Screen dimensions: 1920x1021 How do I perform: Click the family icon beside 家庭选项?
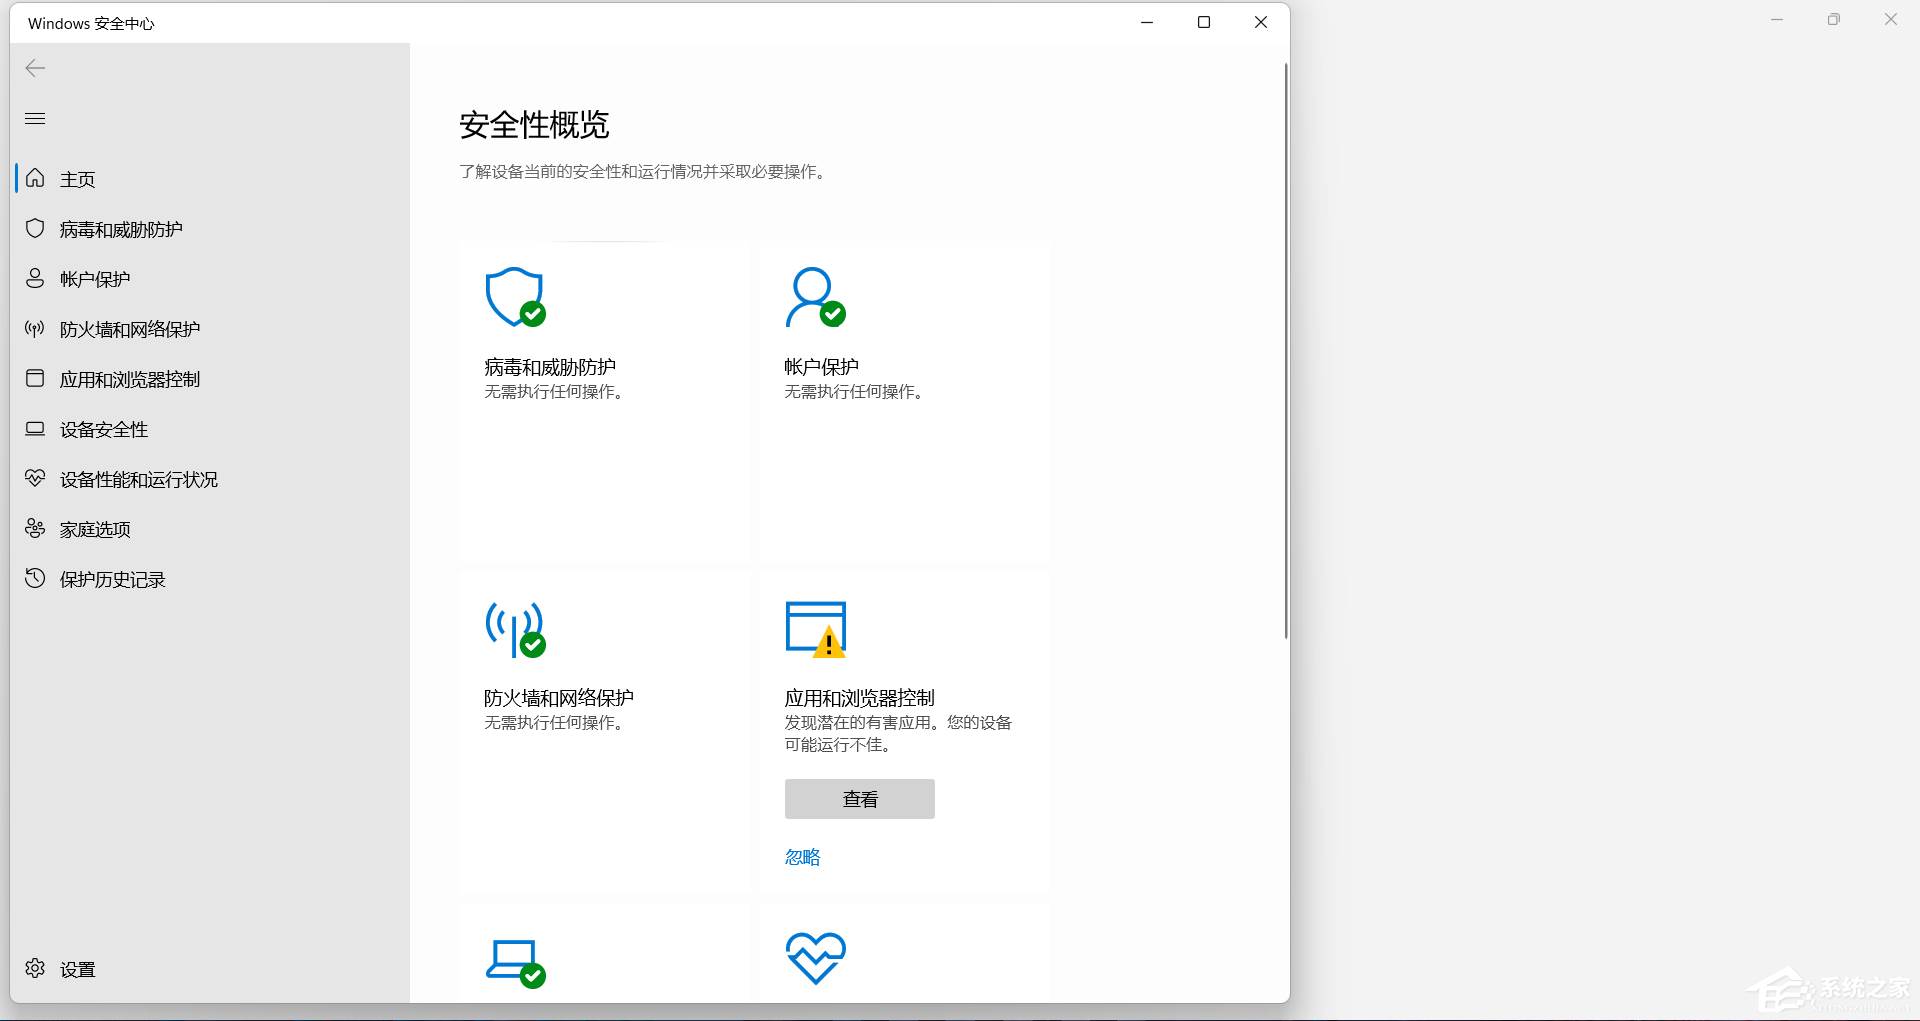(35, 528)
